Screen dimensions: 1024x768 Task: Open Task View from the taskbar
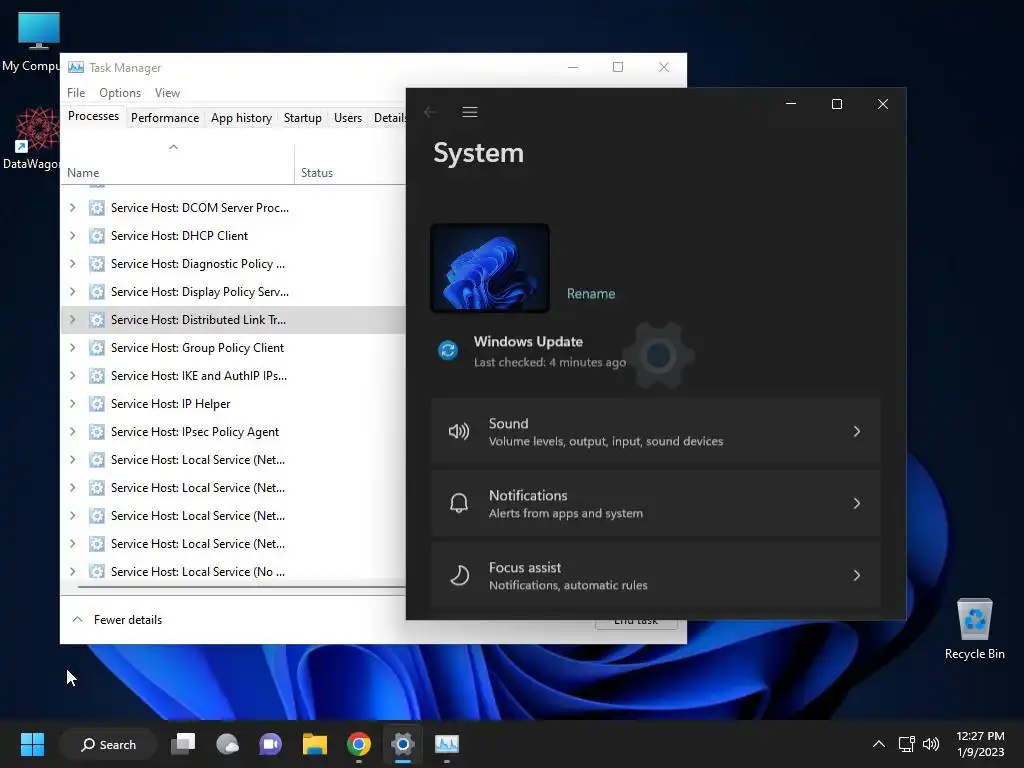click(184, 744)
